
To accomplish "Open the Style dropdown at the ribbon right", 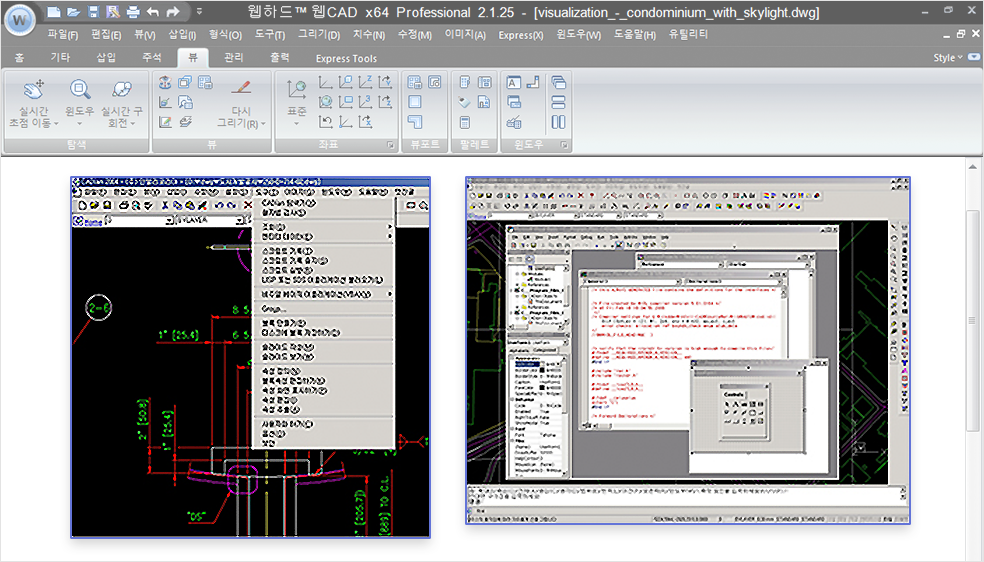I will pos(948,57).
